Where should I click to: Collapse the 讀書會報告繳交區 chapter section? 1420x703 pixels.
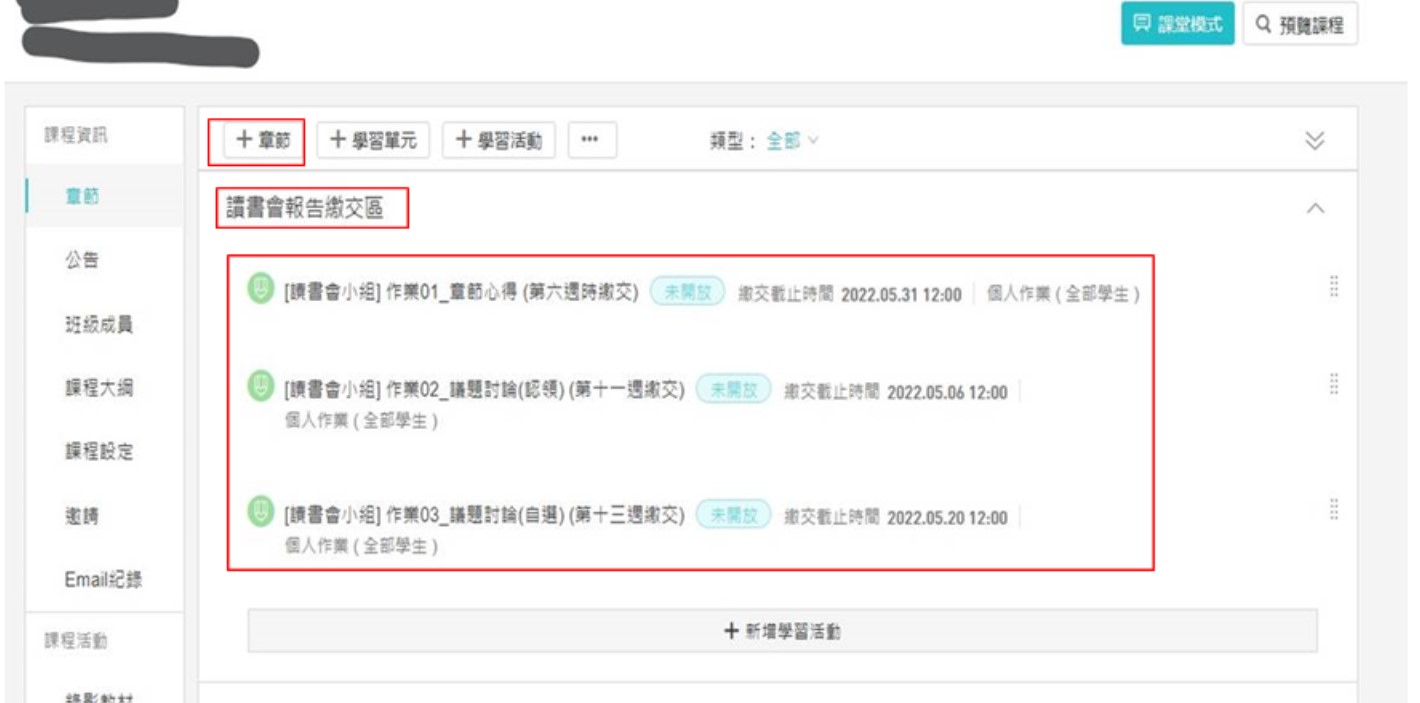coord(1316,209)
